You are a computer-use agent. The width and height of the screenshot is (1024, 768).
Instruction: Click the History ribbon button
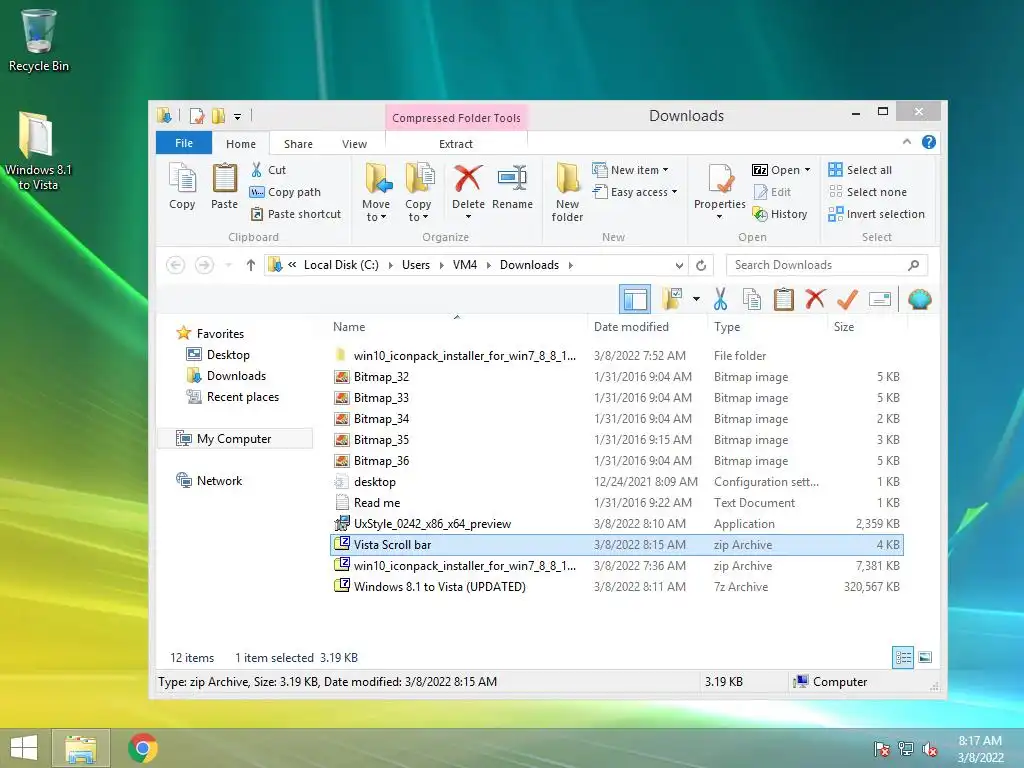(x=780, y=214)
